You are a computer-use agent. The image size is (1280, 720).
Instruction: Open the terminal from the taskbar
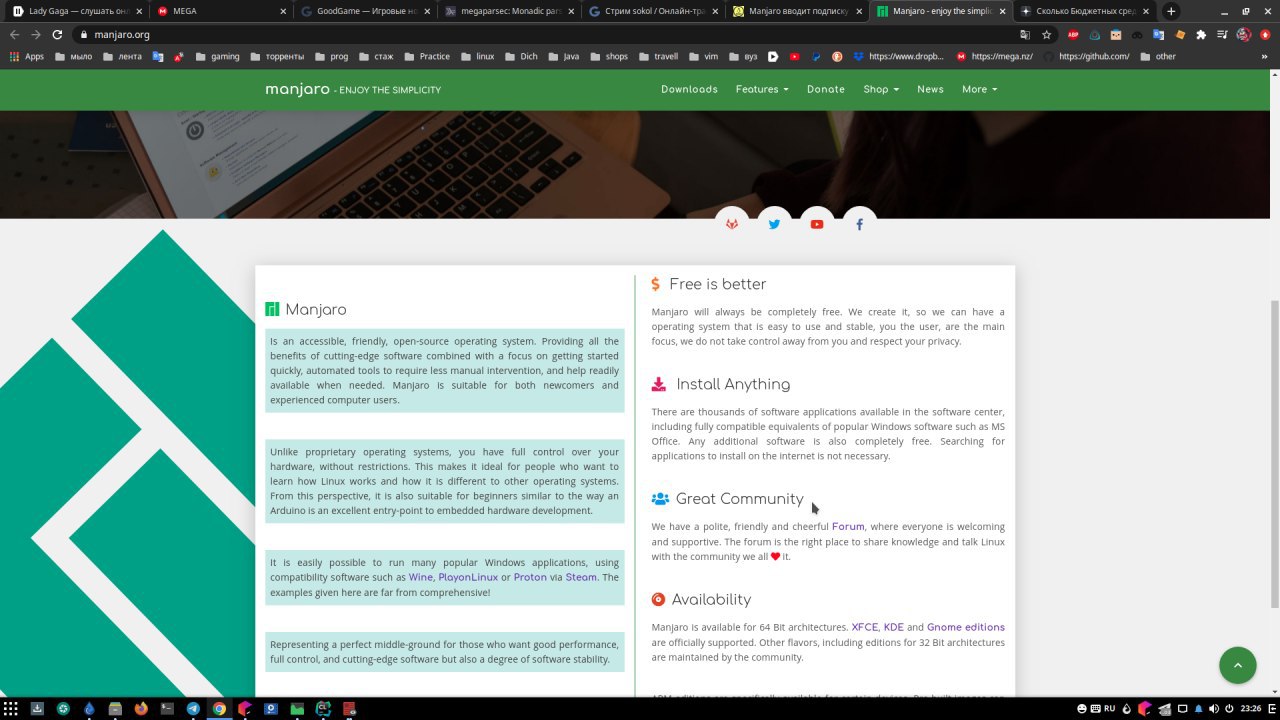167,709
